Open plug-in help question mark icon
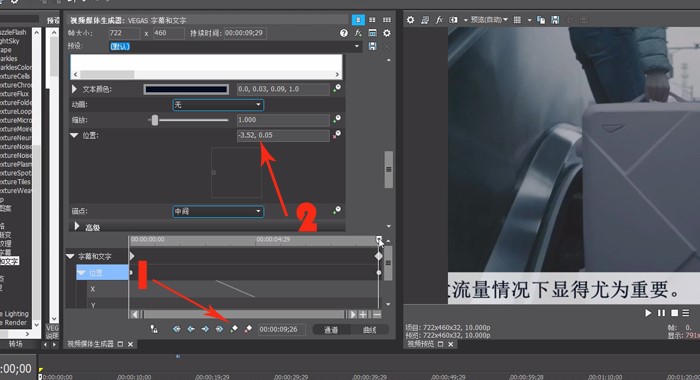700x380 pixels. coord(343,33)
